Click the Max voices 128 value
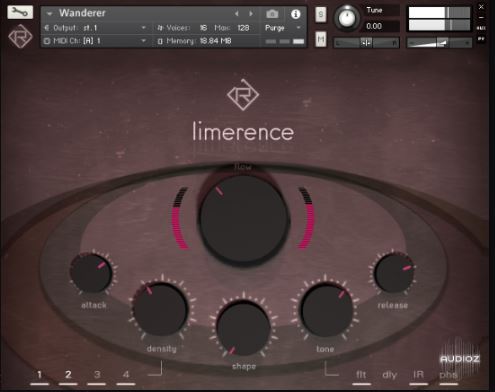 coord(243,28)
